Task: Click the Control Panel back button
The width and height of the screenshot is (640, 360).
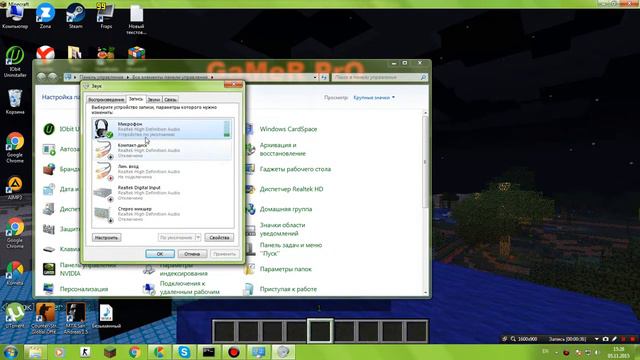Action: point(41,77)
